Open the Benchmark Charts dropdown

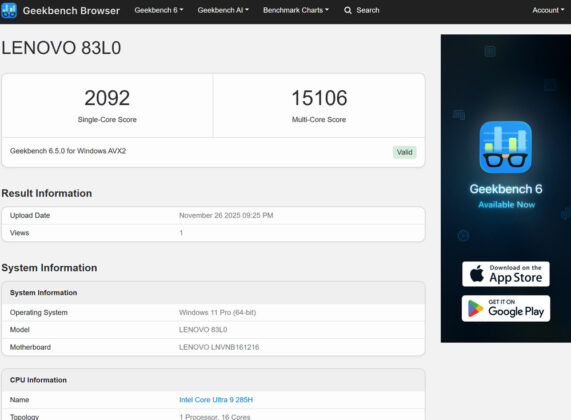(x=296, y=10)
